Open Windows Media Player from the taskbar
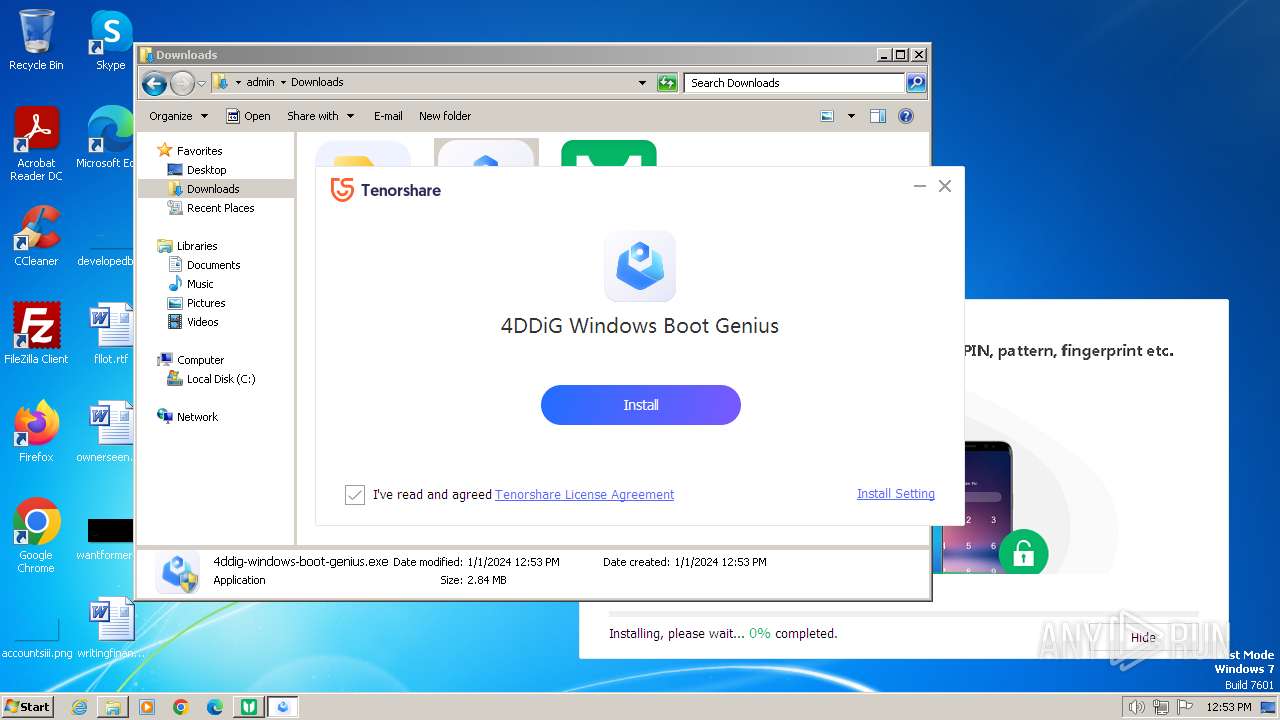1280x720 pixels. click(147, 707)
